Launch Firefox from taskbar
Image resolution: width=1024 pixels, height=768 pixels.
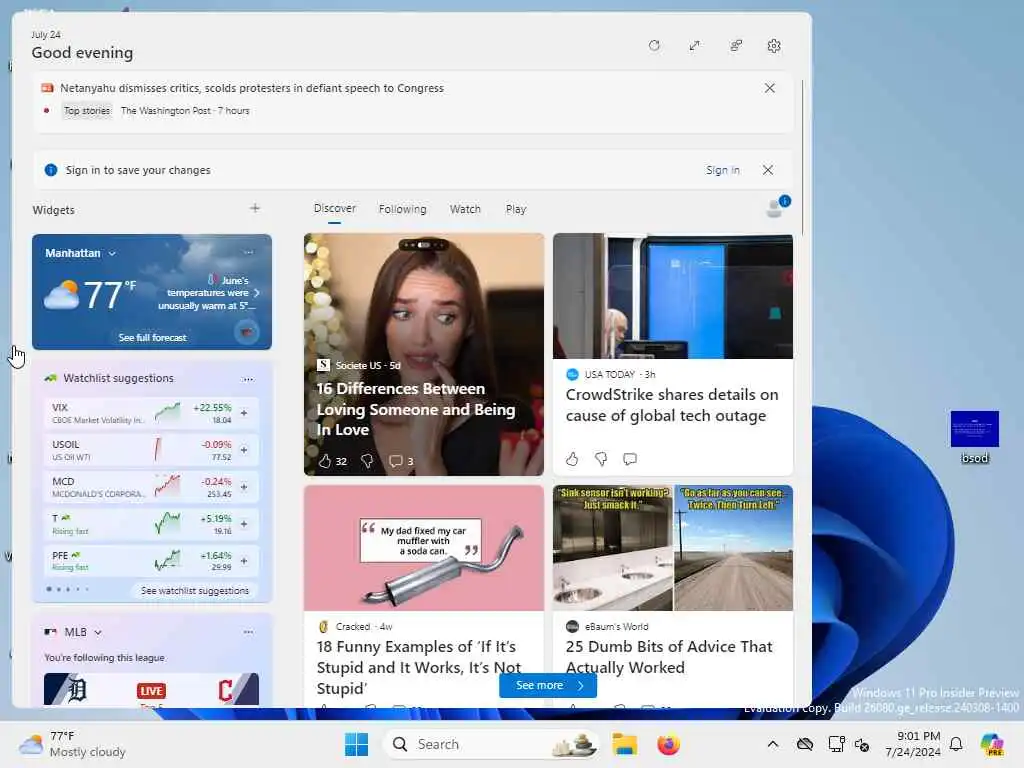tap(668, 744)
